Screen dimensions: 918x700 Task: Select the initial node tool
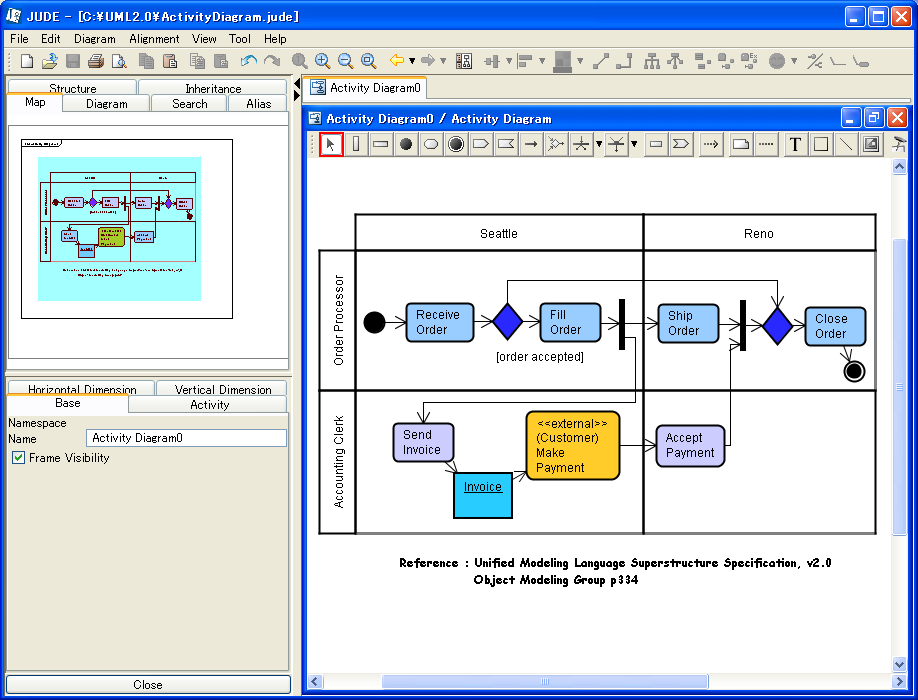pos(406,144)
